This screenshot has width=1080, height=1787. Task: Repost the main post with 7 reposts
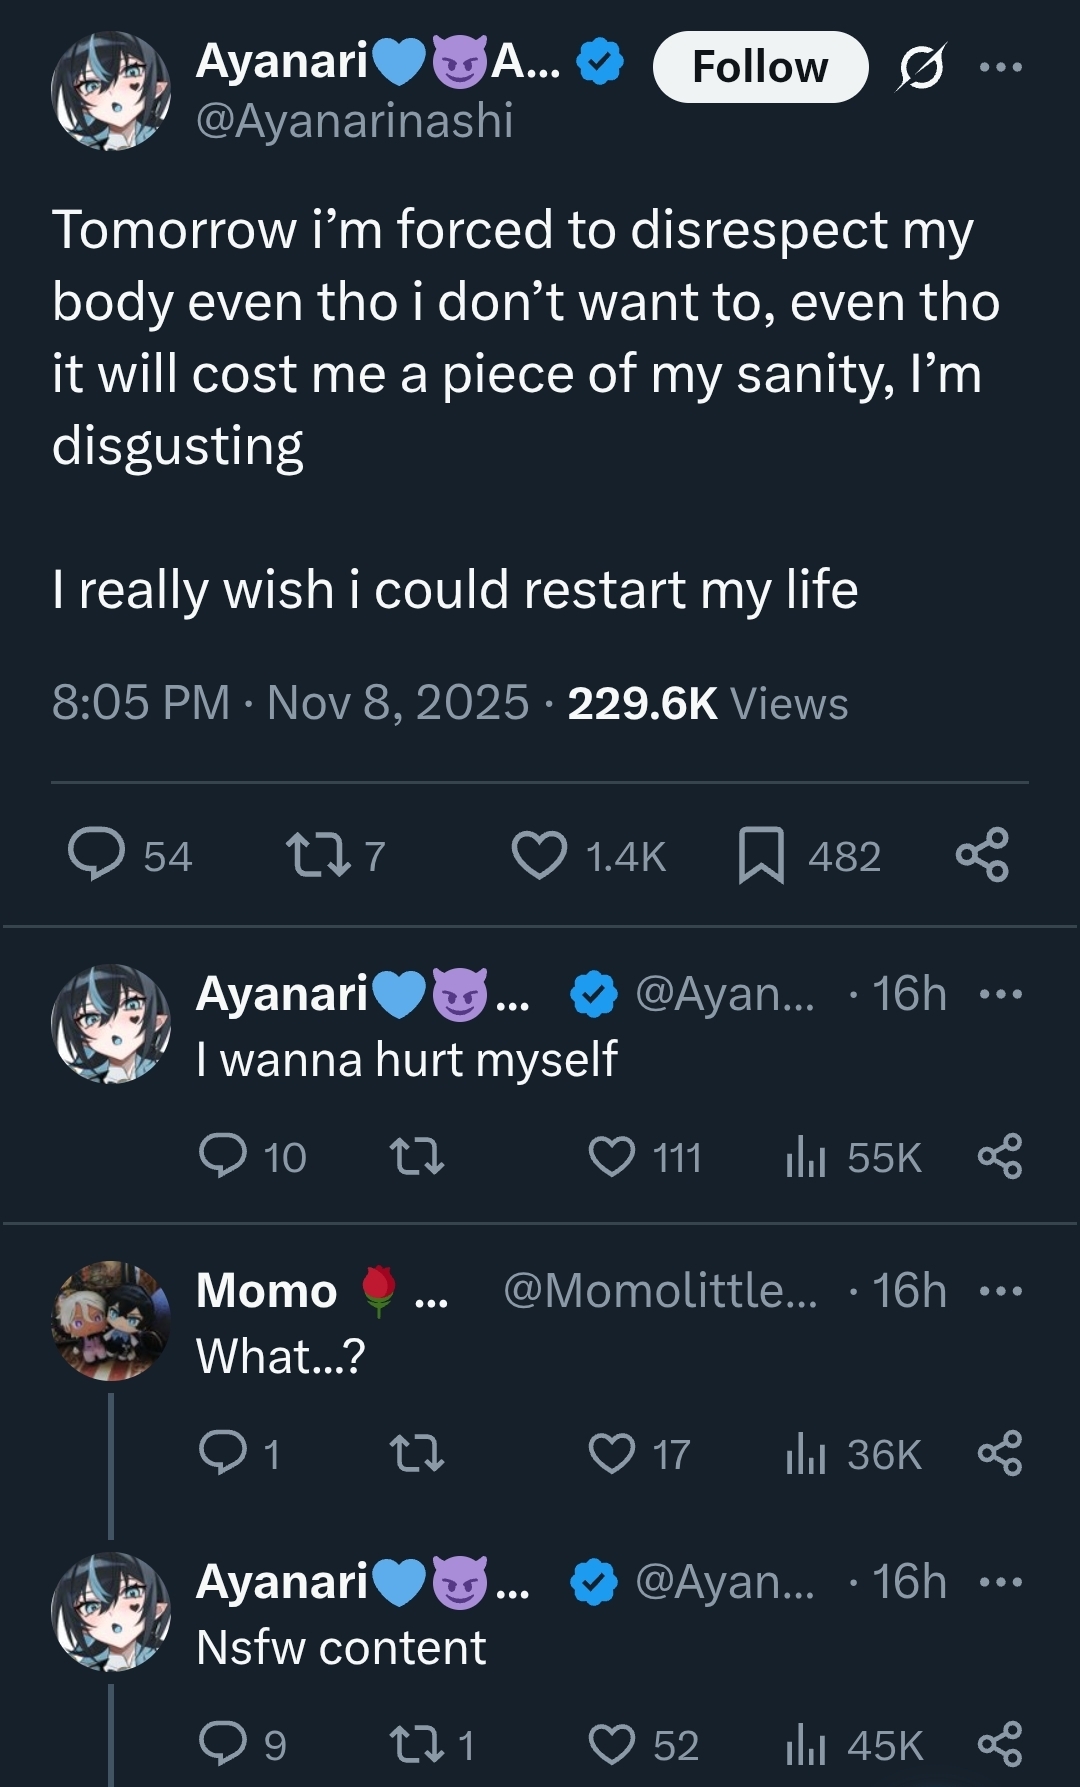click(x=318, y=856)
